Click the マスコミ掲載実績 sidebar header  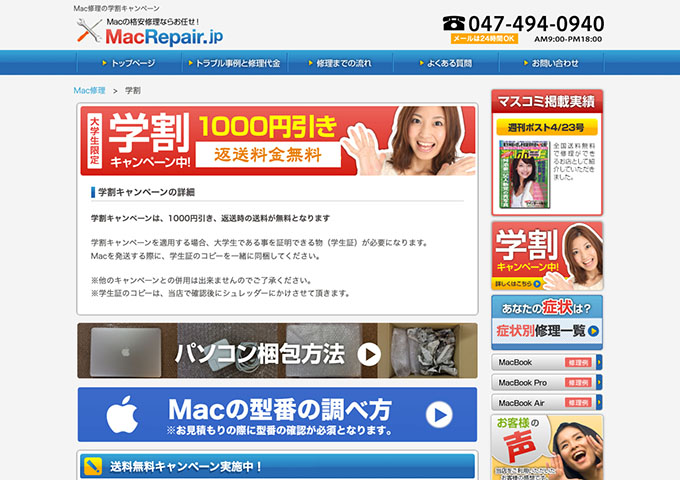547,101
